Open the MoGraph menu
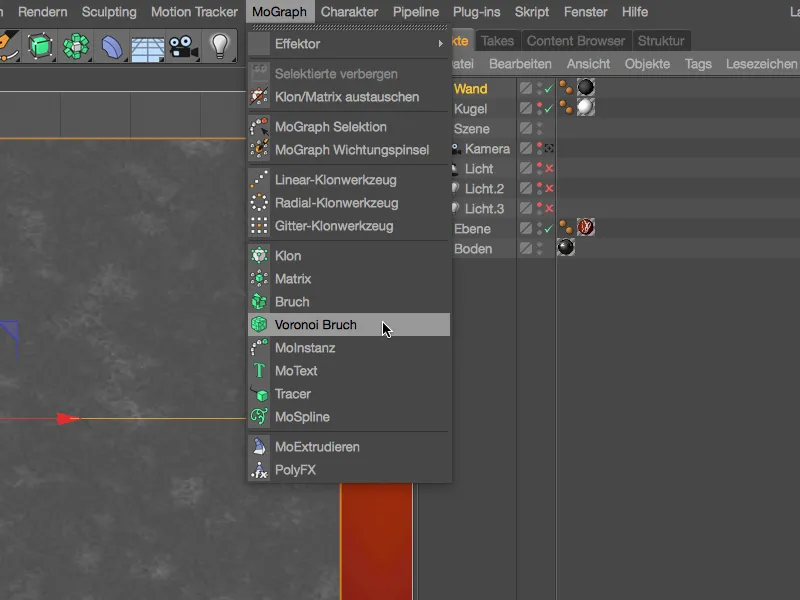The height and width of the screenshot is (600, 800). pyautogui.click(x=279, y=12)
